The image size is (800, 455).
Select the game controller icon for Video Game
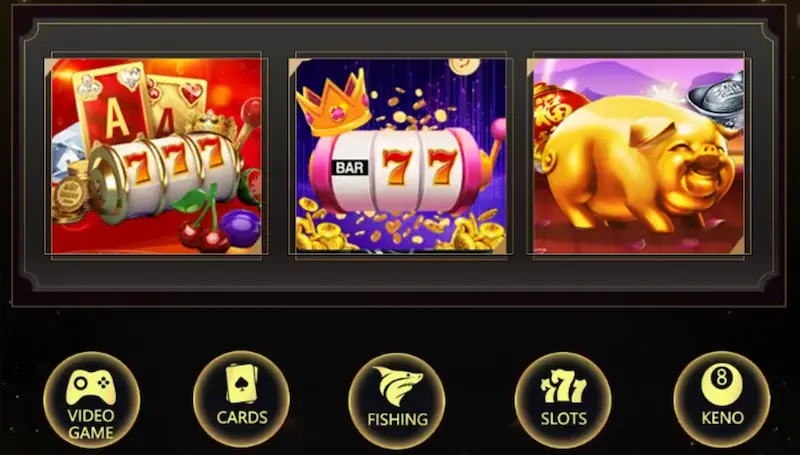tap(91, 388)
